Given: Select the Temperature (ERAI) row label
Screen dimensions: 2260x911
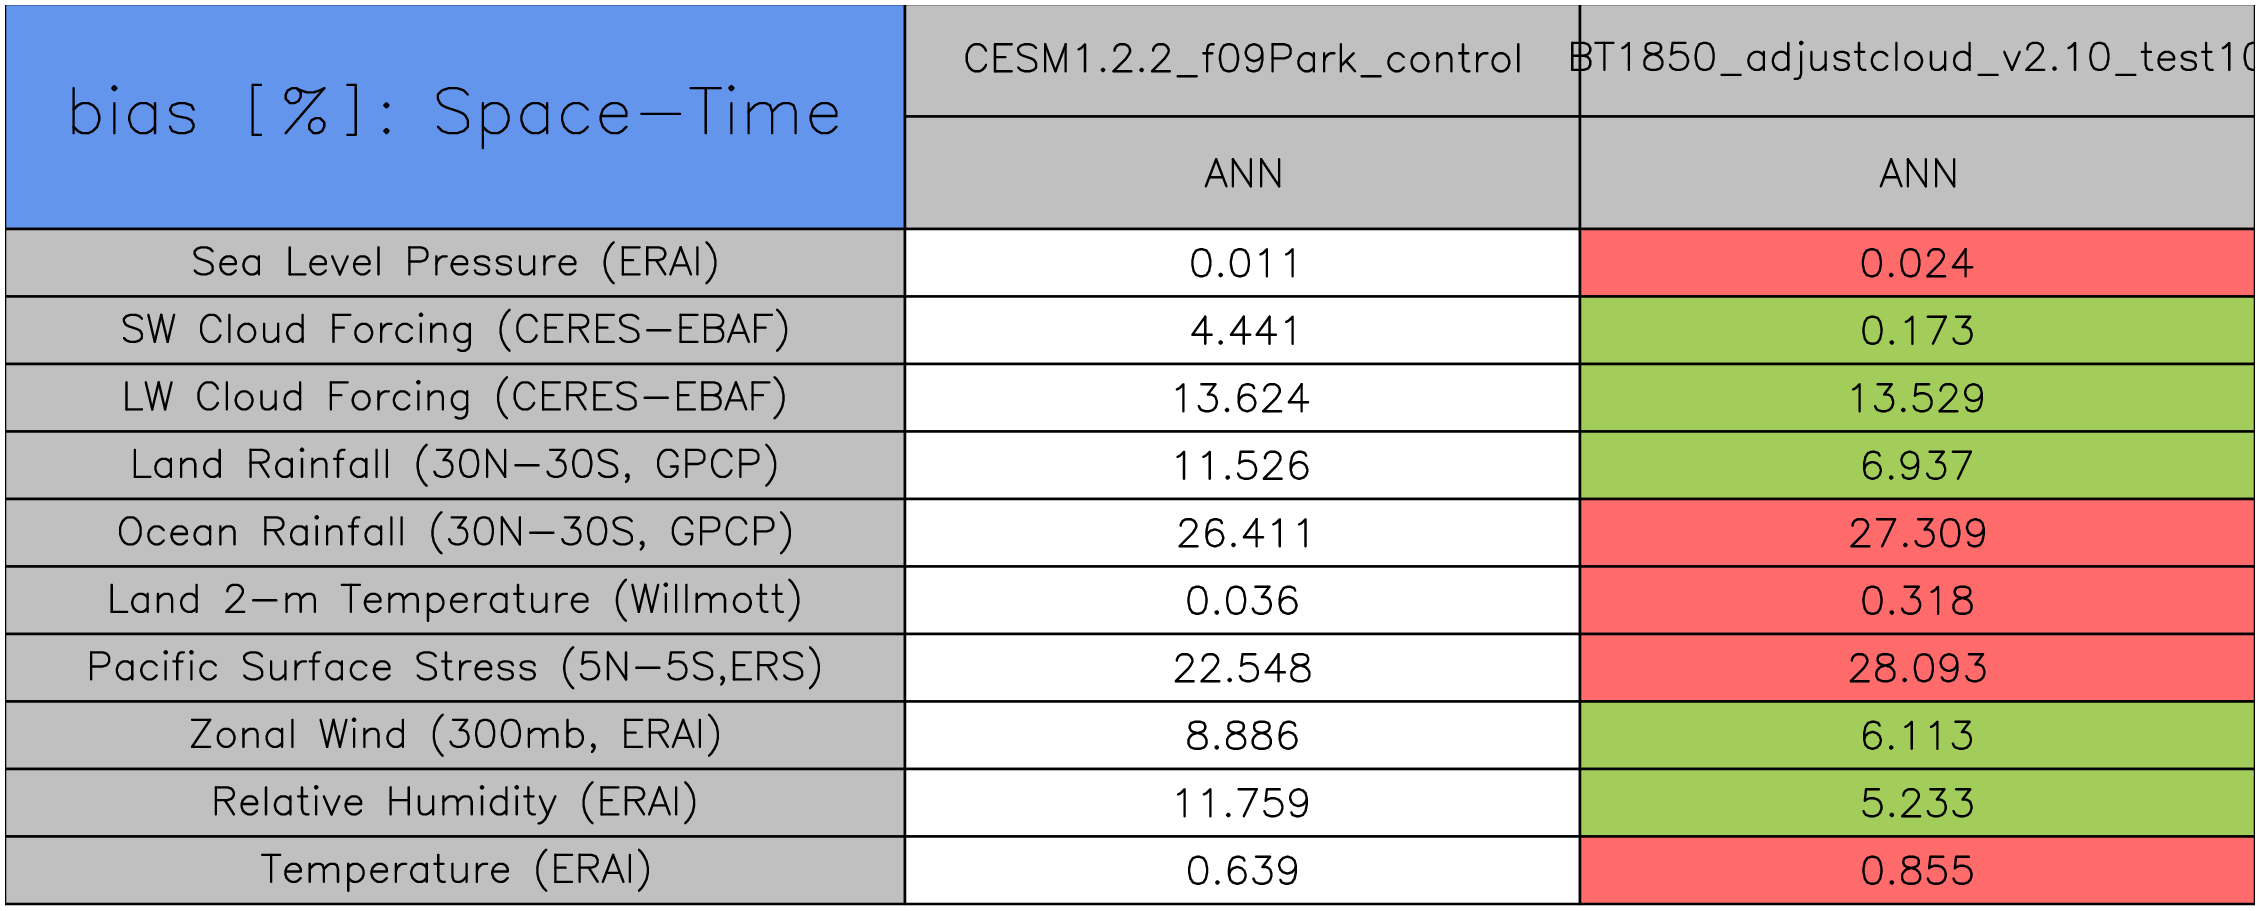Looking at the screenshot, I should (455, 870).
